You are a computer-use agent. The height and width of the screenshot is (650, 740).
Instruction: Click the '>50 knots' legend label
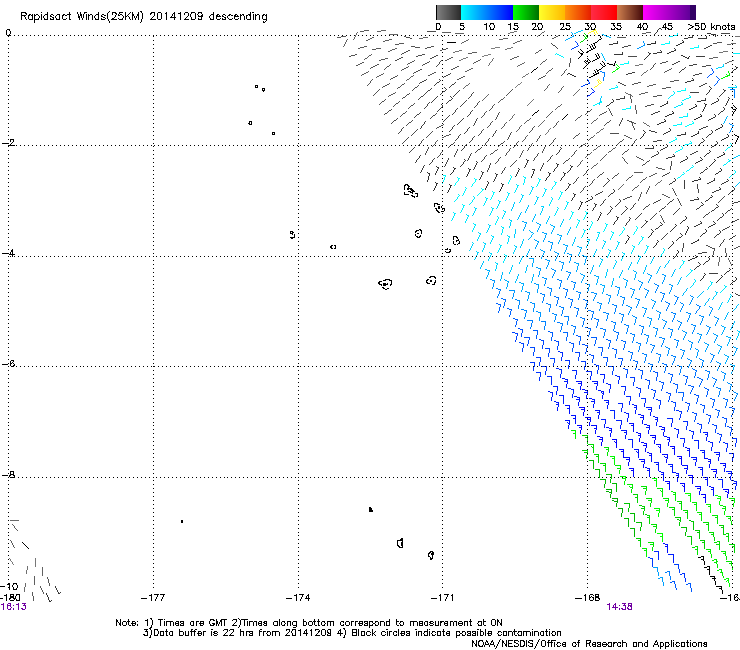711,26
